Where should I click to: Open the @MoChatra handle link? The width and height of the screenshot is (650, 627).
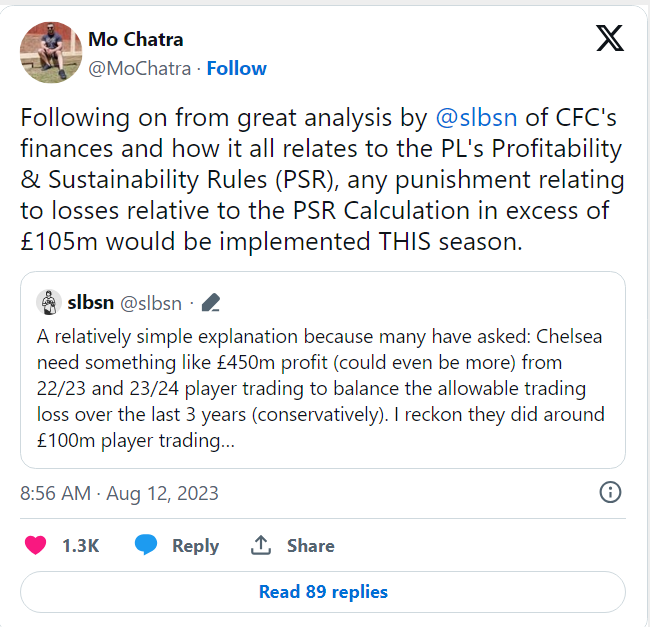point(140,68)
